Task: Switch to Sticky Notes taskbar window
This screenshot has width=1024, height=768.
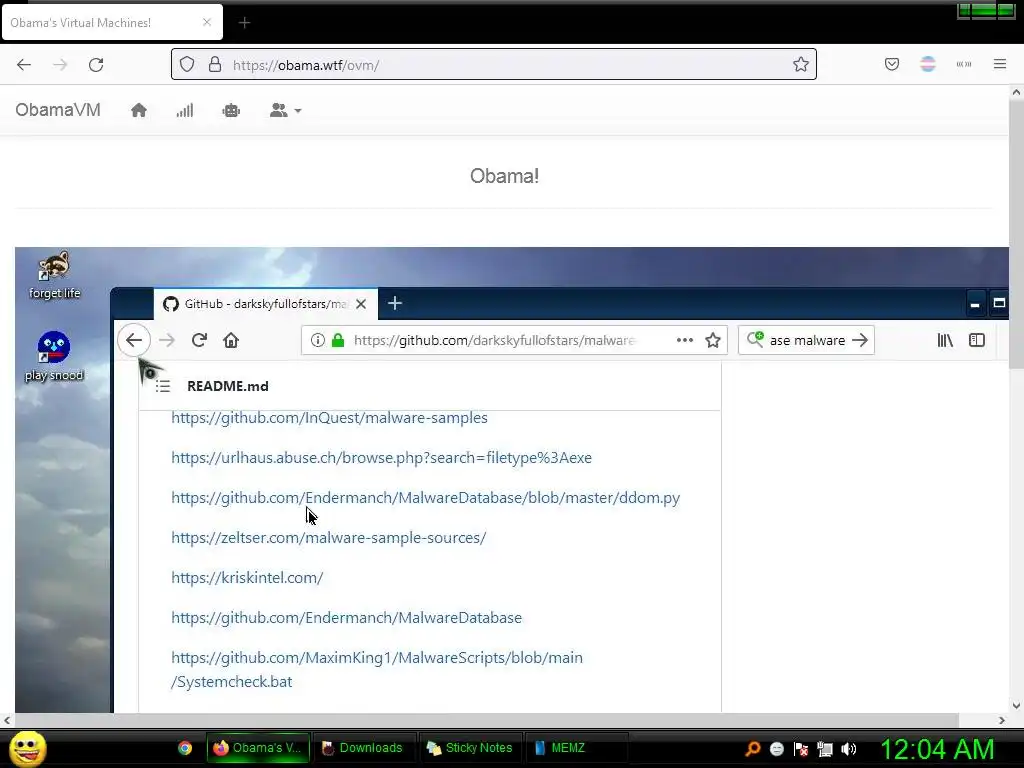Action: [470, 748]
